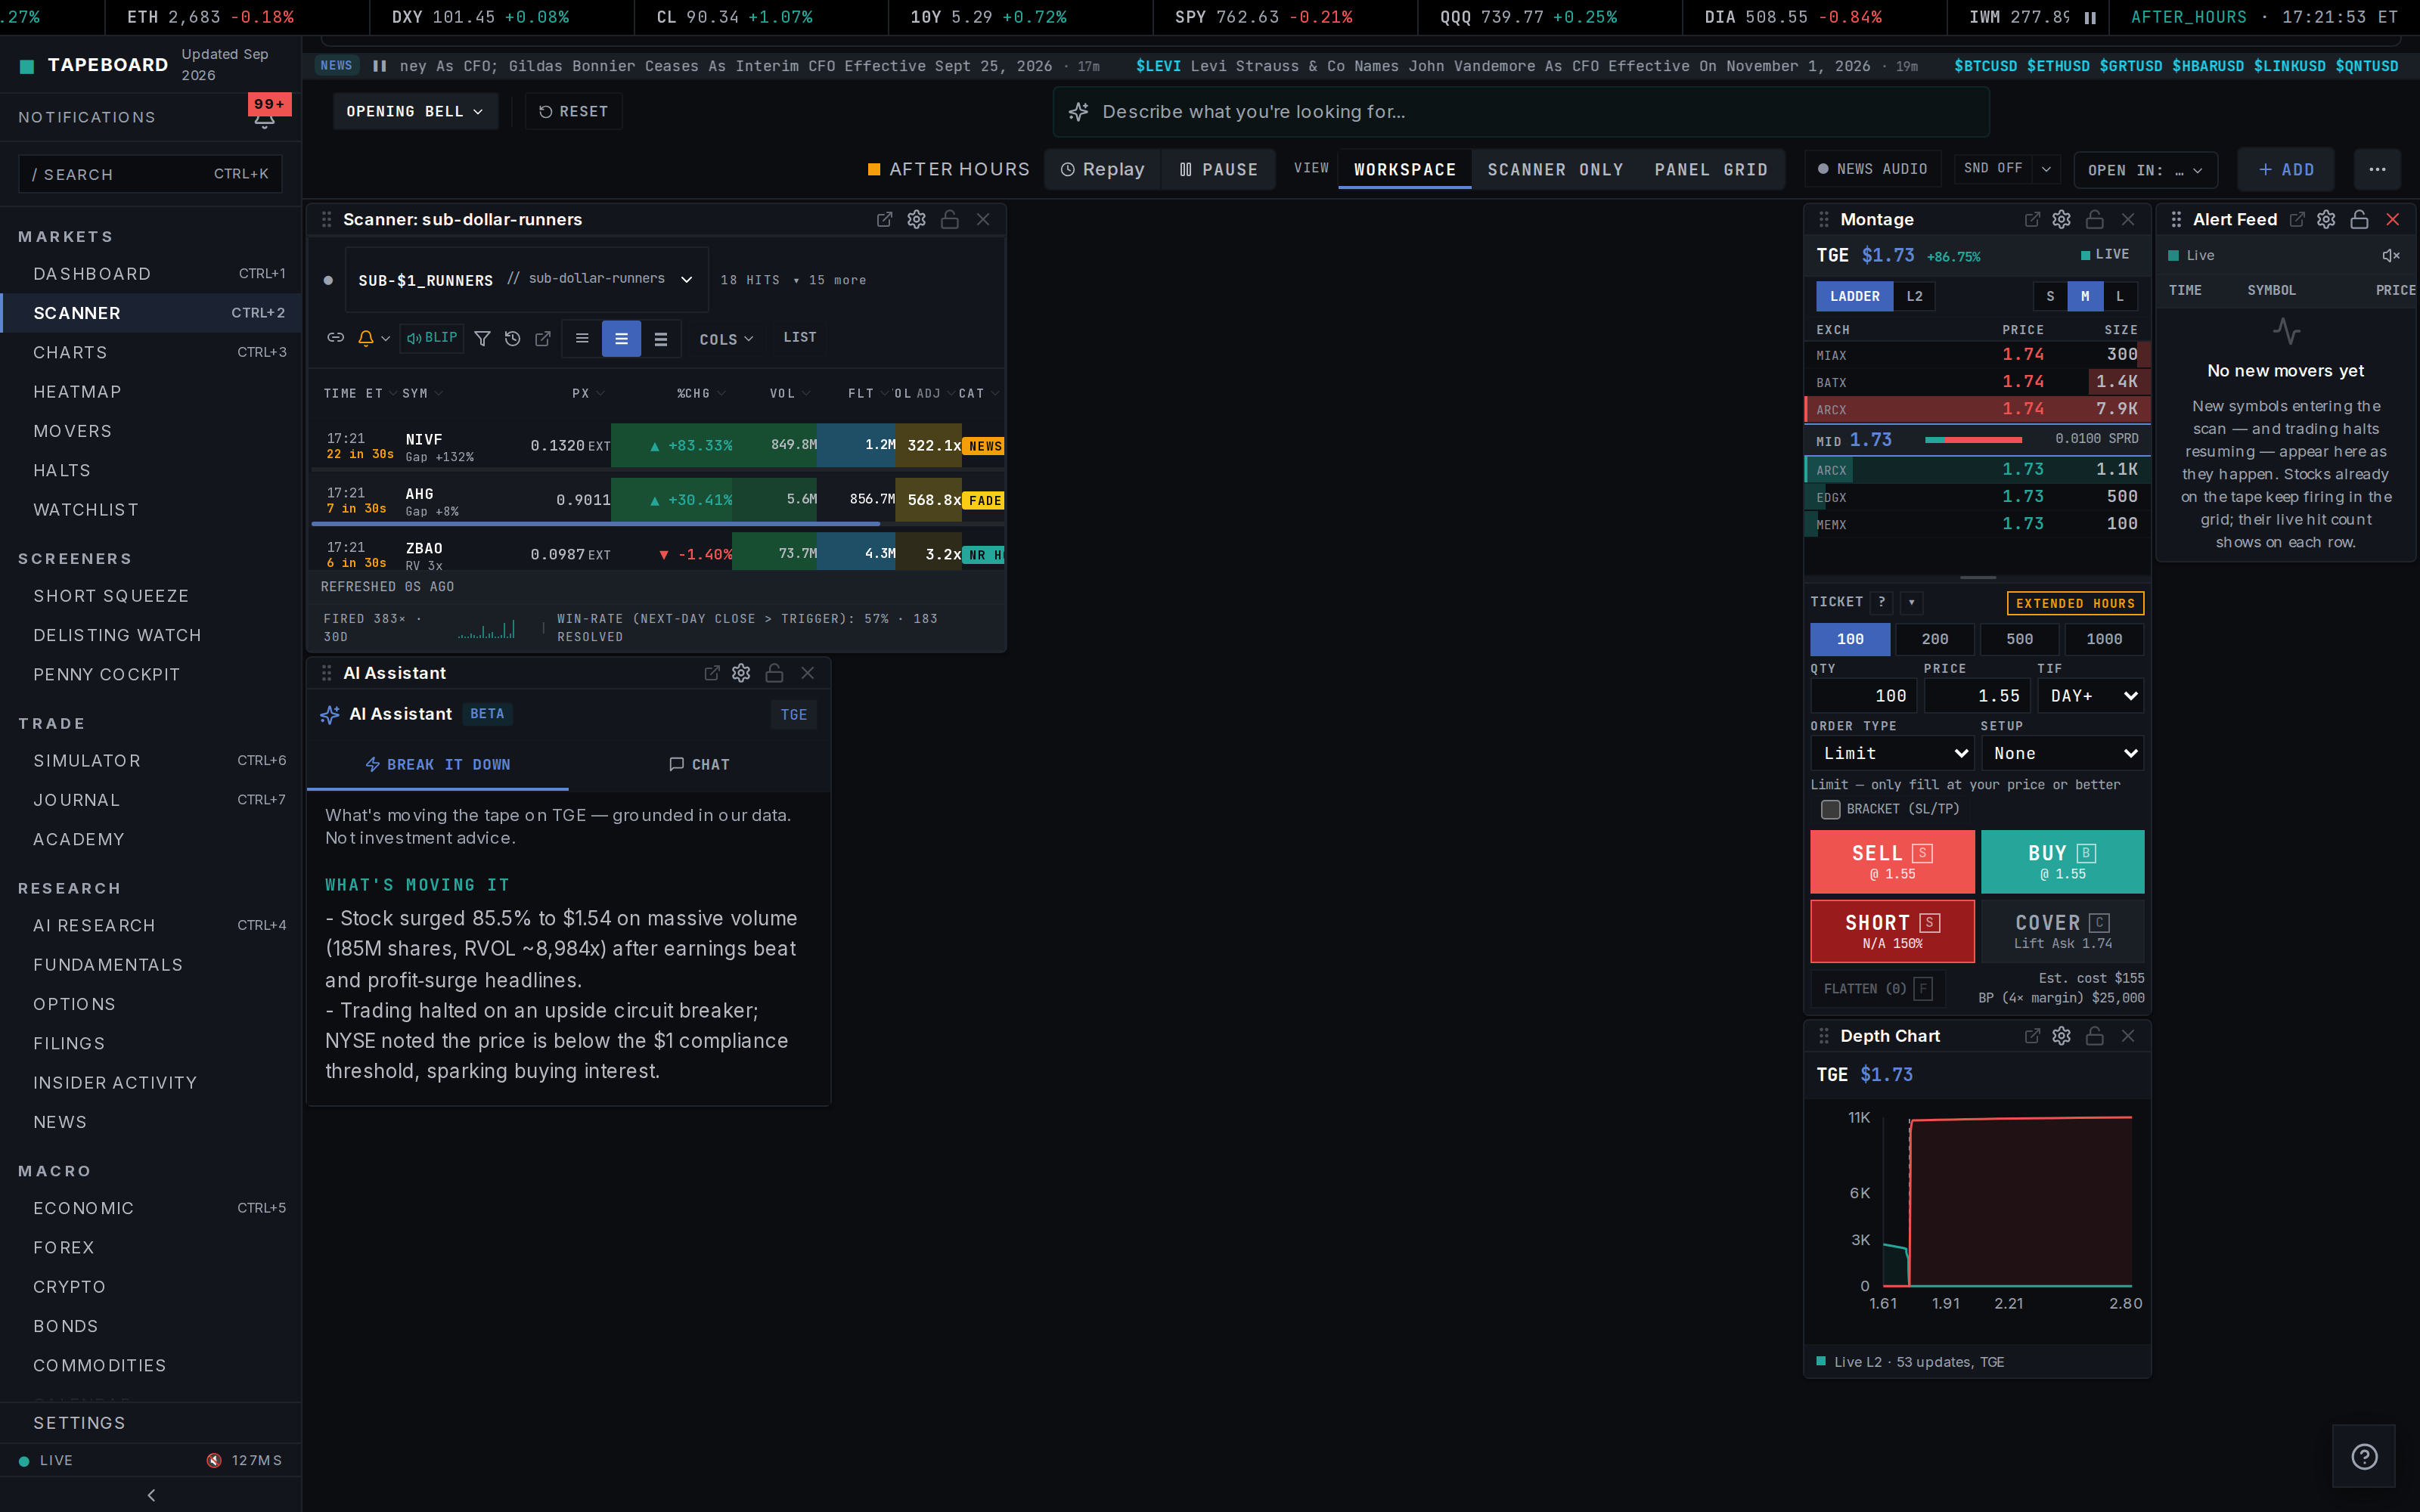This screenshot has width=2420, height=1512.
Task: Select comfortable row density in Scanner
Action: 660,338
